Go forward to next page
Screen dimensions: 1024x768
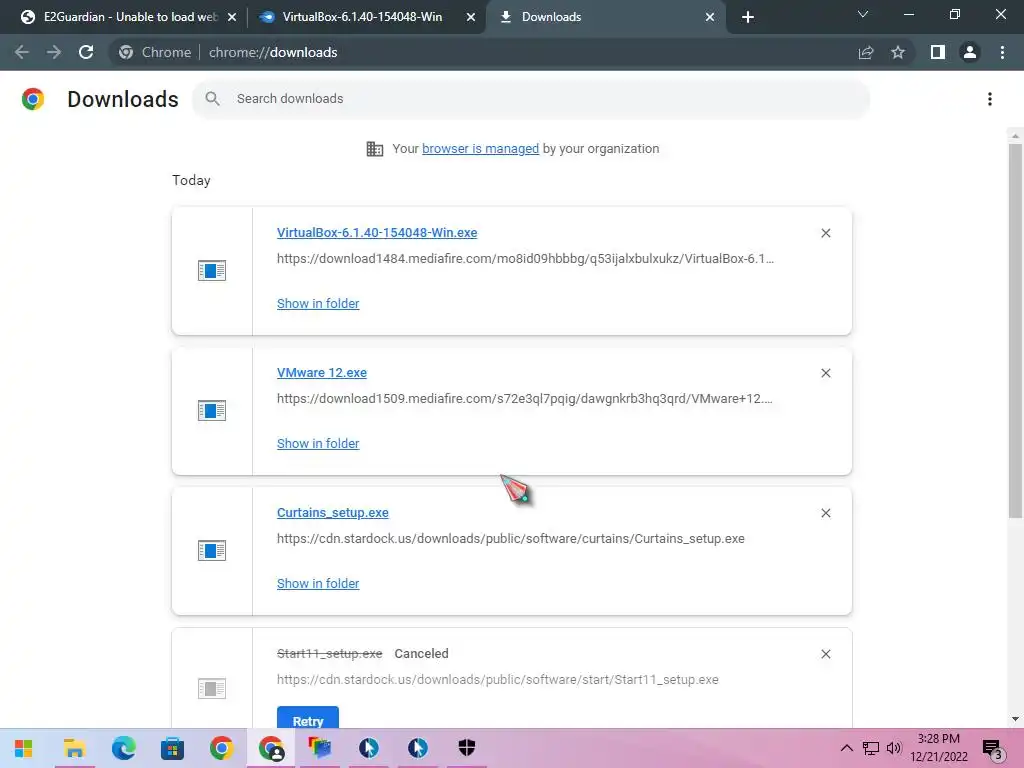click(x=54, y=52)
